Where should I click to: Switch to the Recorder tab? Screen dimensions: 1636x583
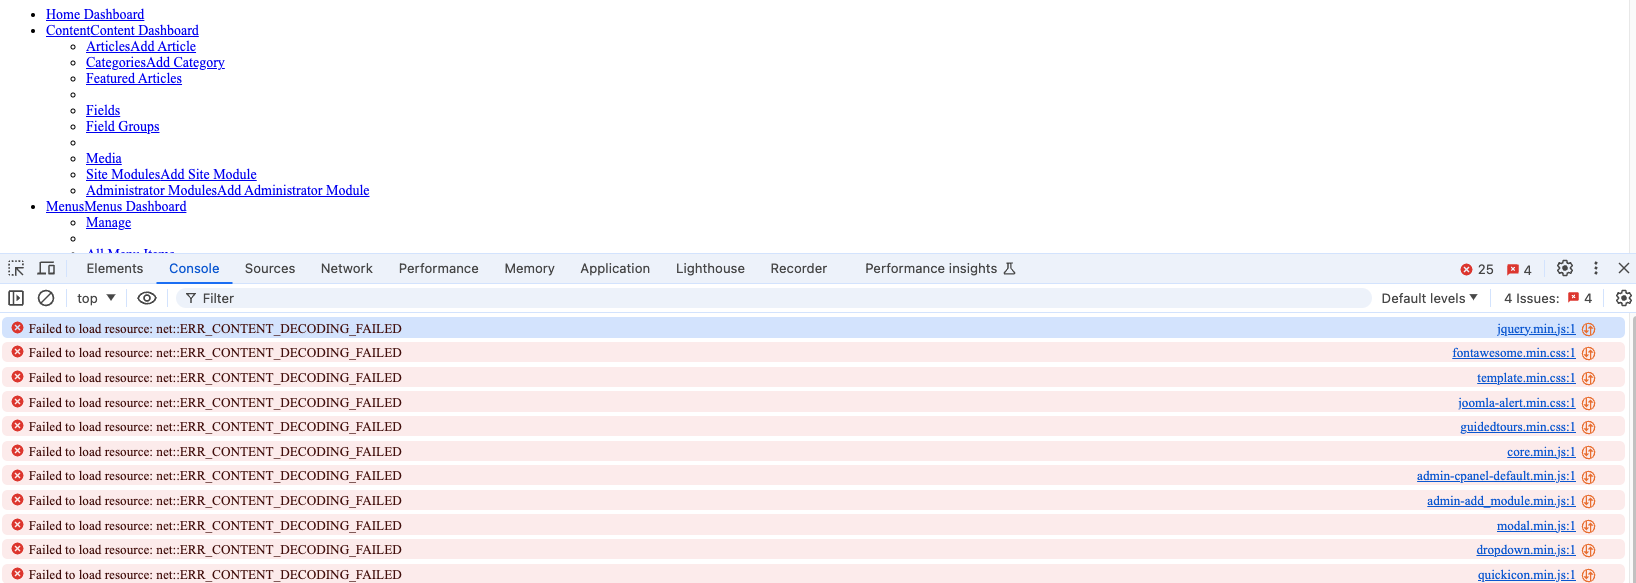pos(799,268)
